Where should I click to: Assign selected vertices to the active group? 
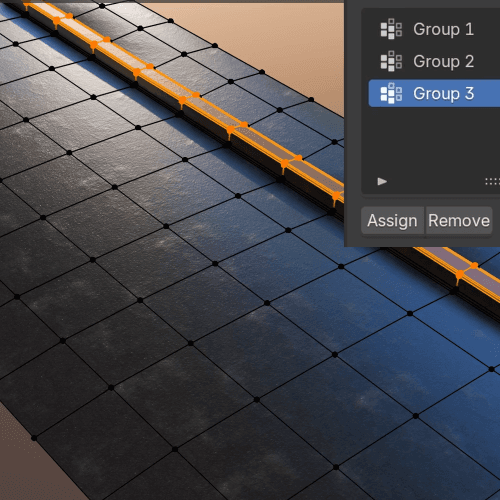[392, 220]
